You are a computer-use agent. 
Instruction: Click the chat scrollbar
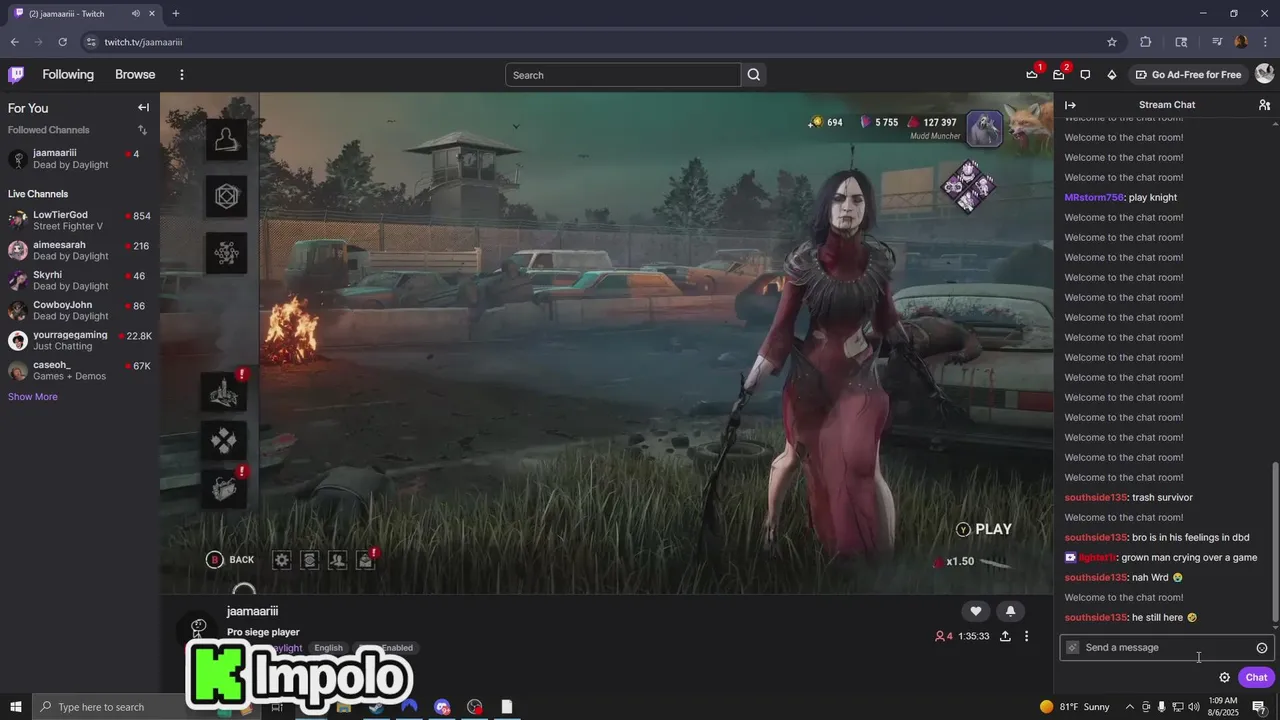pyautogui.click(x=1275, y=540)
